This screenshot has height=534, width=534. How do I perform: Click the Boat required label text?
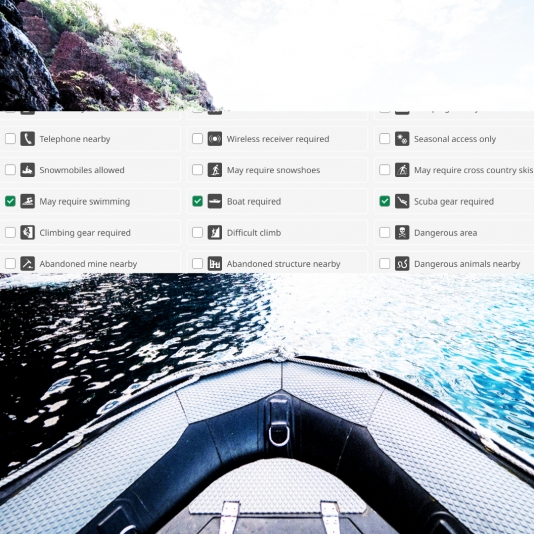254,202
